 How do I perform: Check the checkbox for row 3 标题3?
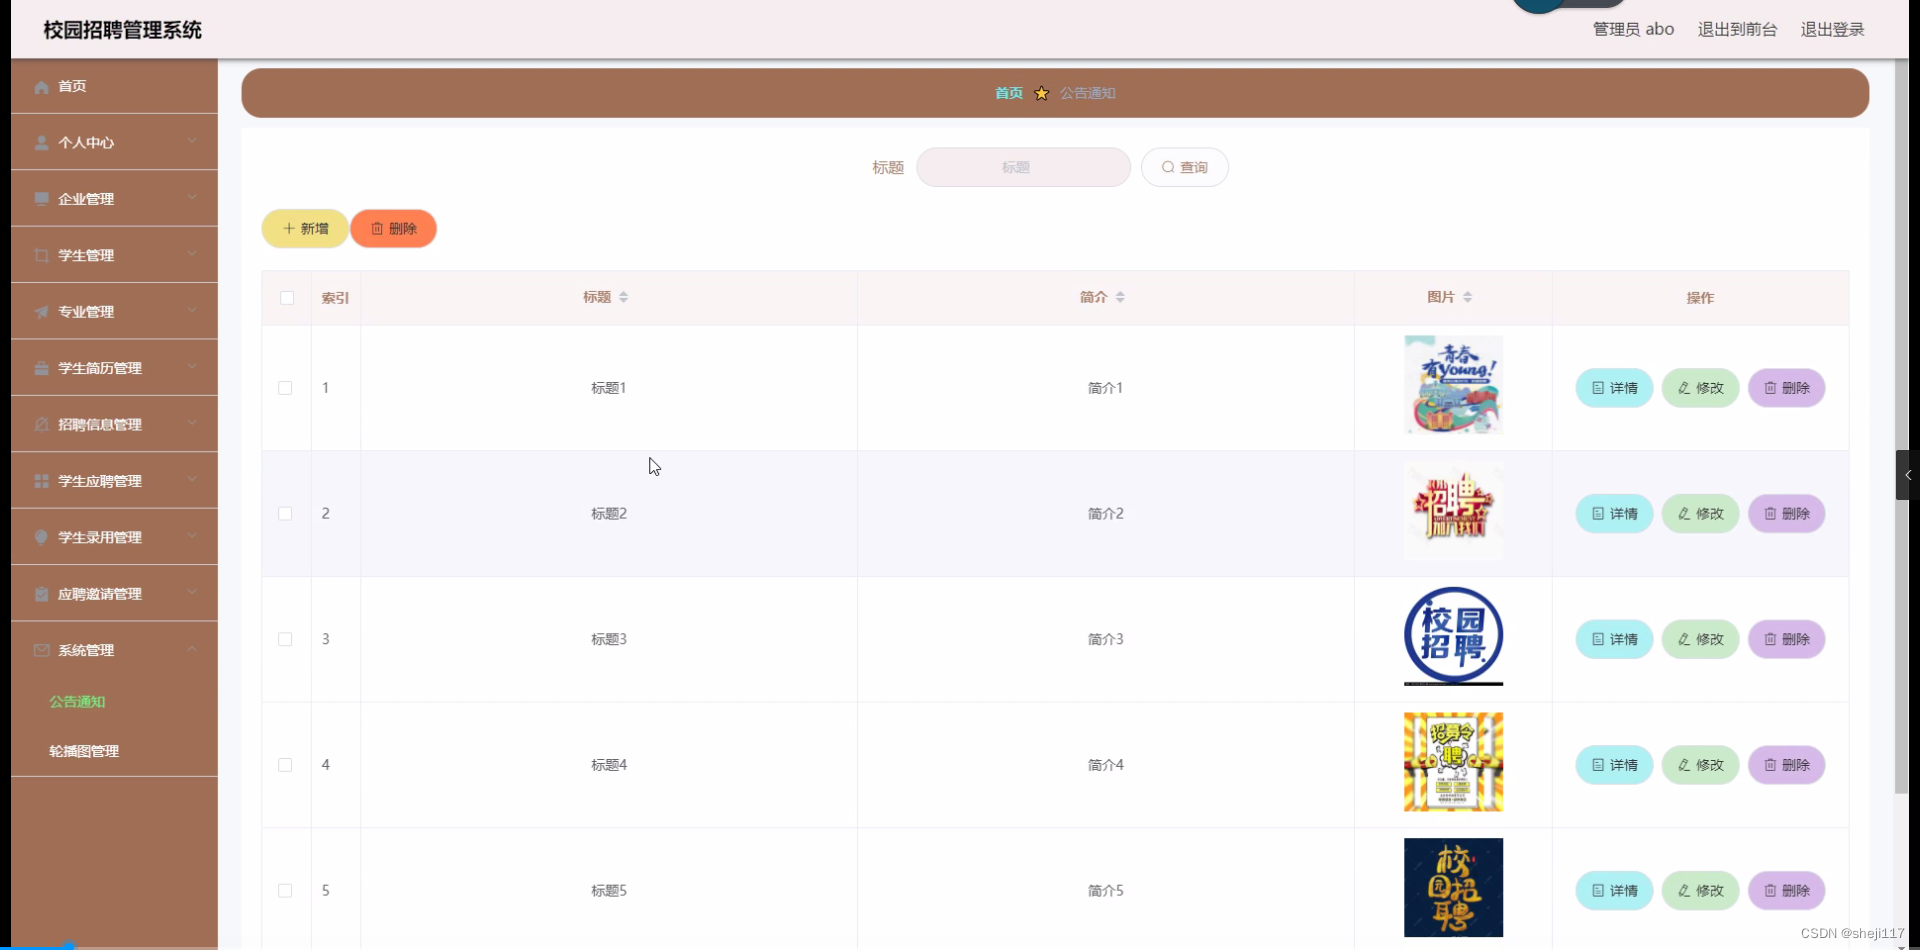[285, 639]
